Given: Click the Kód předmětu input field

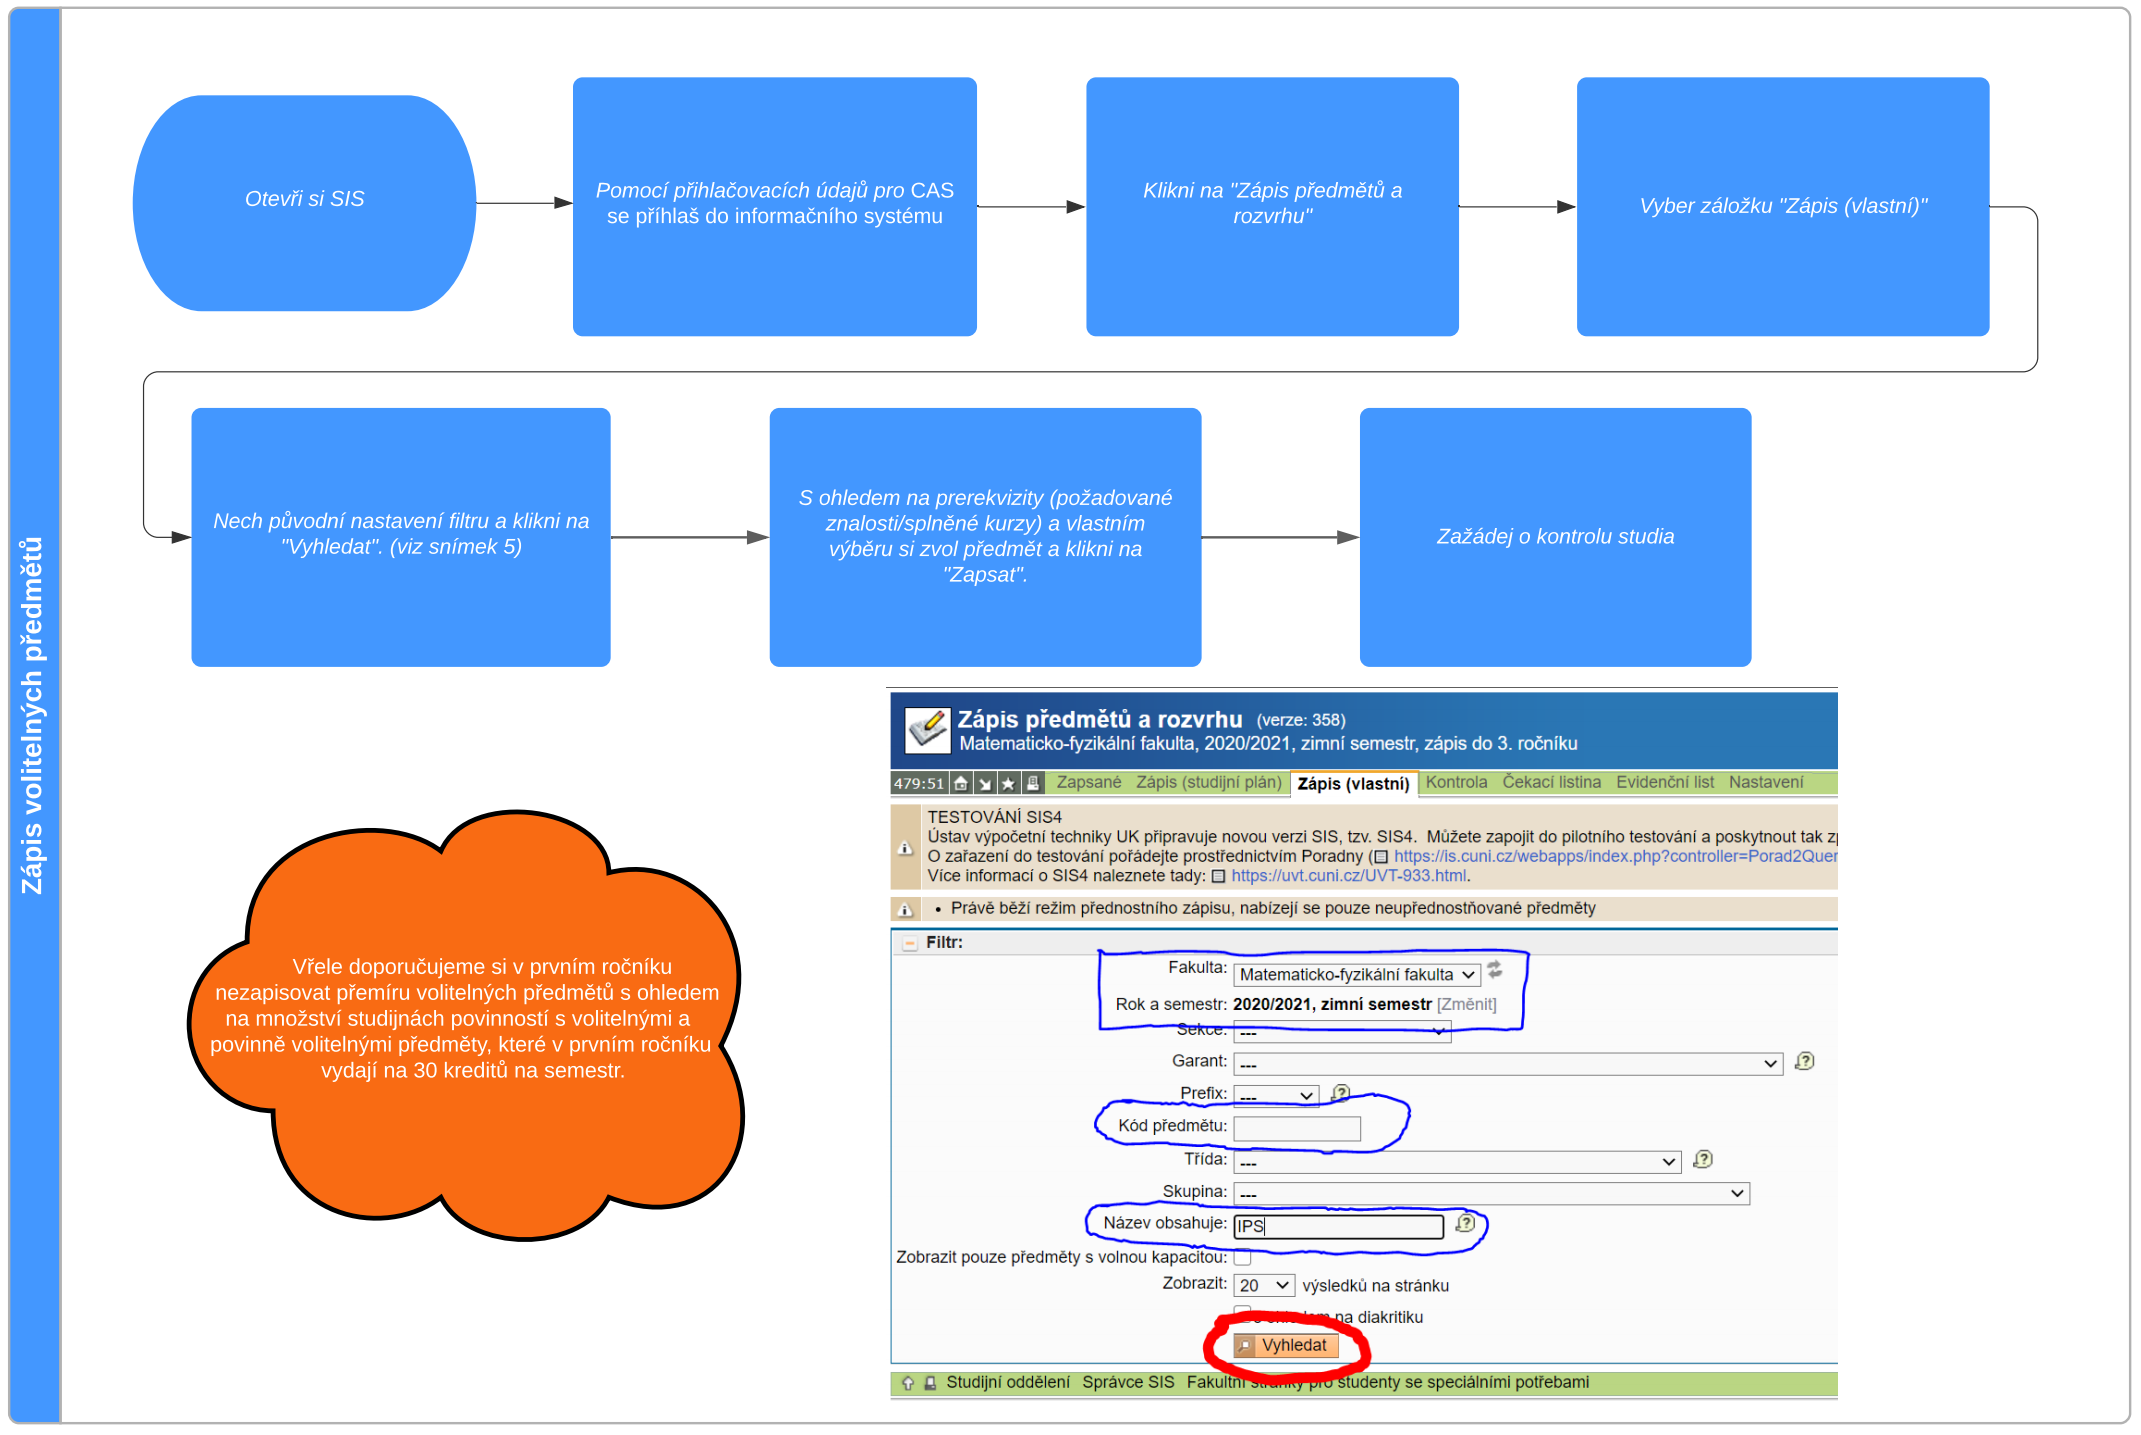Looking at the screenshot, I should pos(1297,1128).
